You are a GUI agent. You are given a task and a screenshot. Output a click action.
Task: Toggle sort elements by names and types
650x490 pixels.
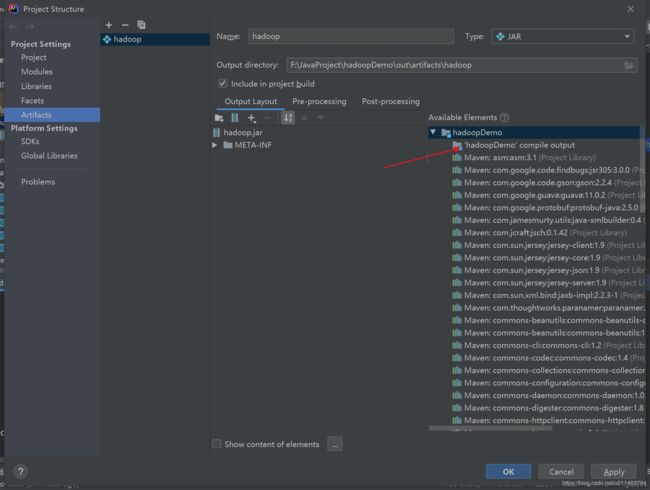click(288, 118)
